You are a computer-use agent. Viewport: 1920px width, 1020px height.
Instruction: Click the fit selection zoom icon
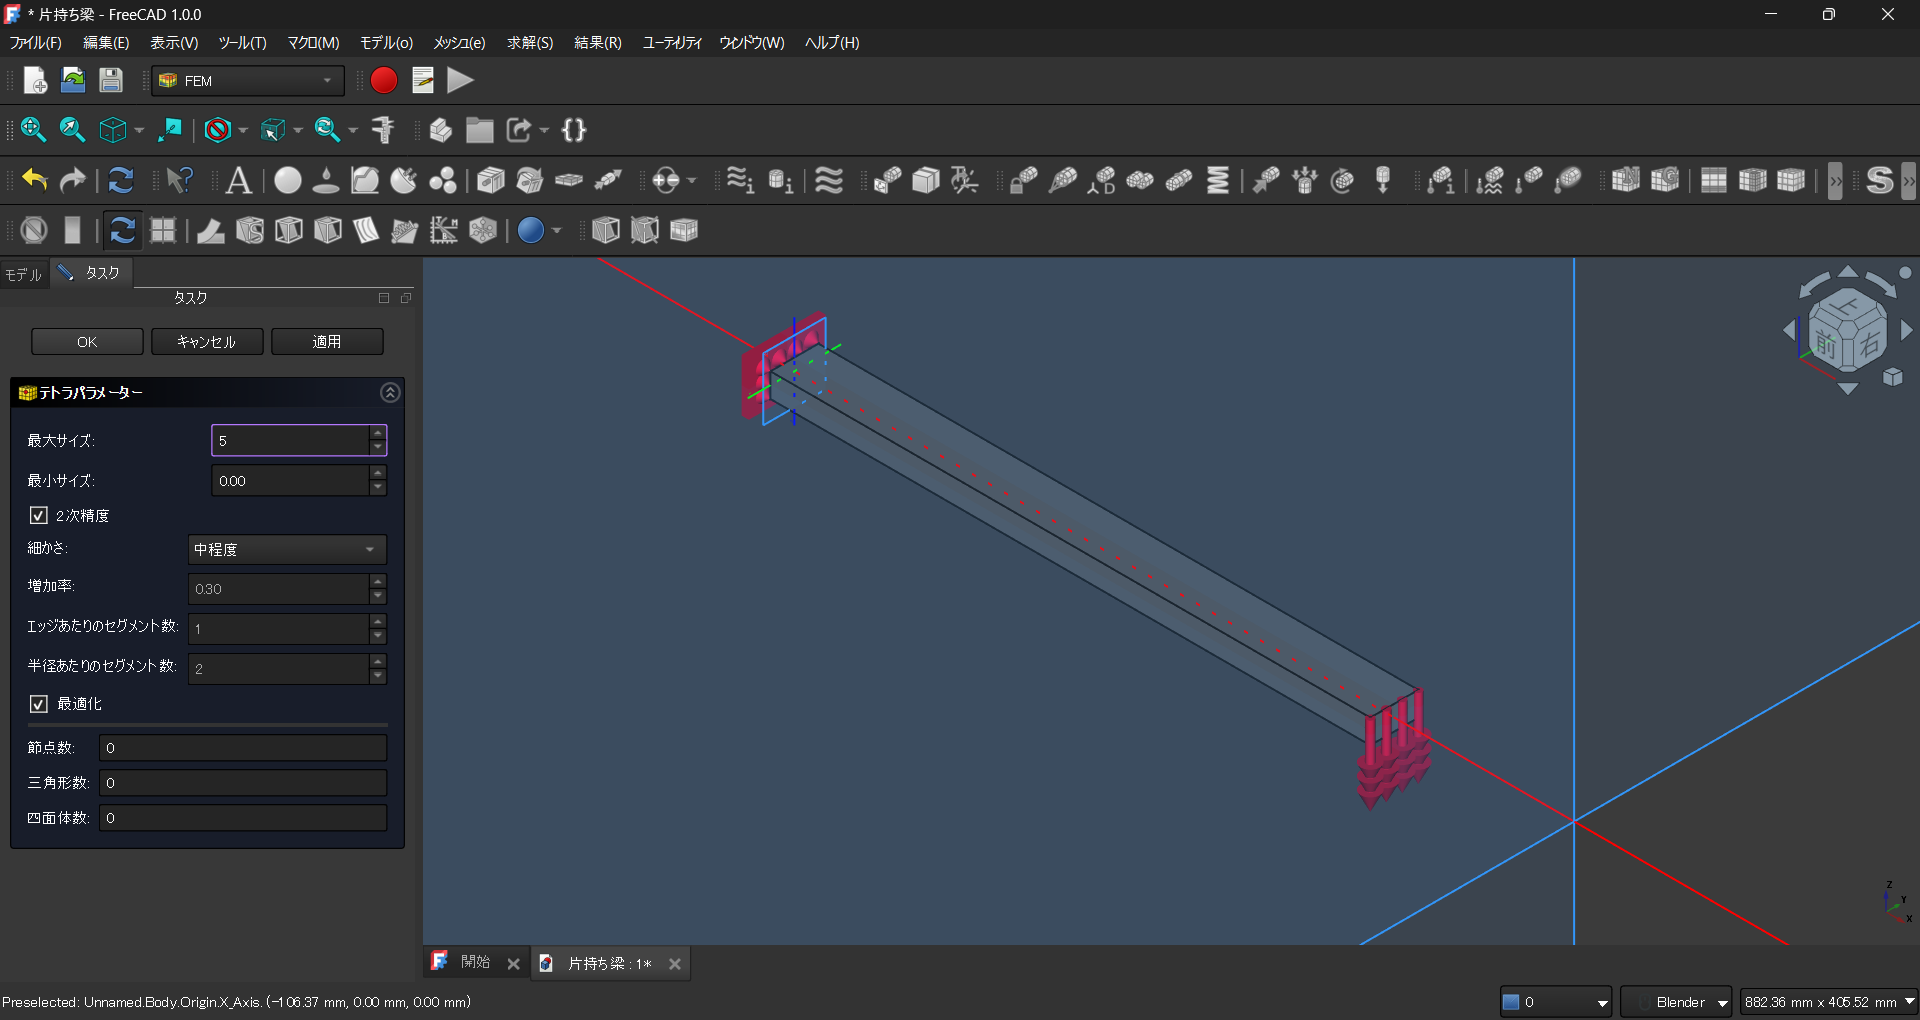pyautogui.click(x=72, y=130)
